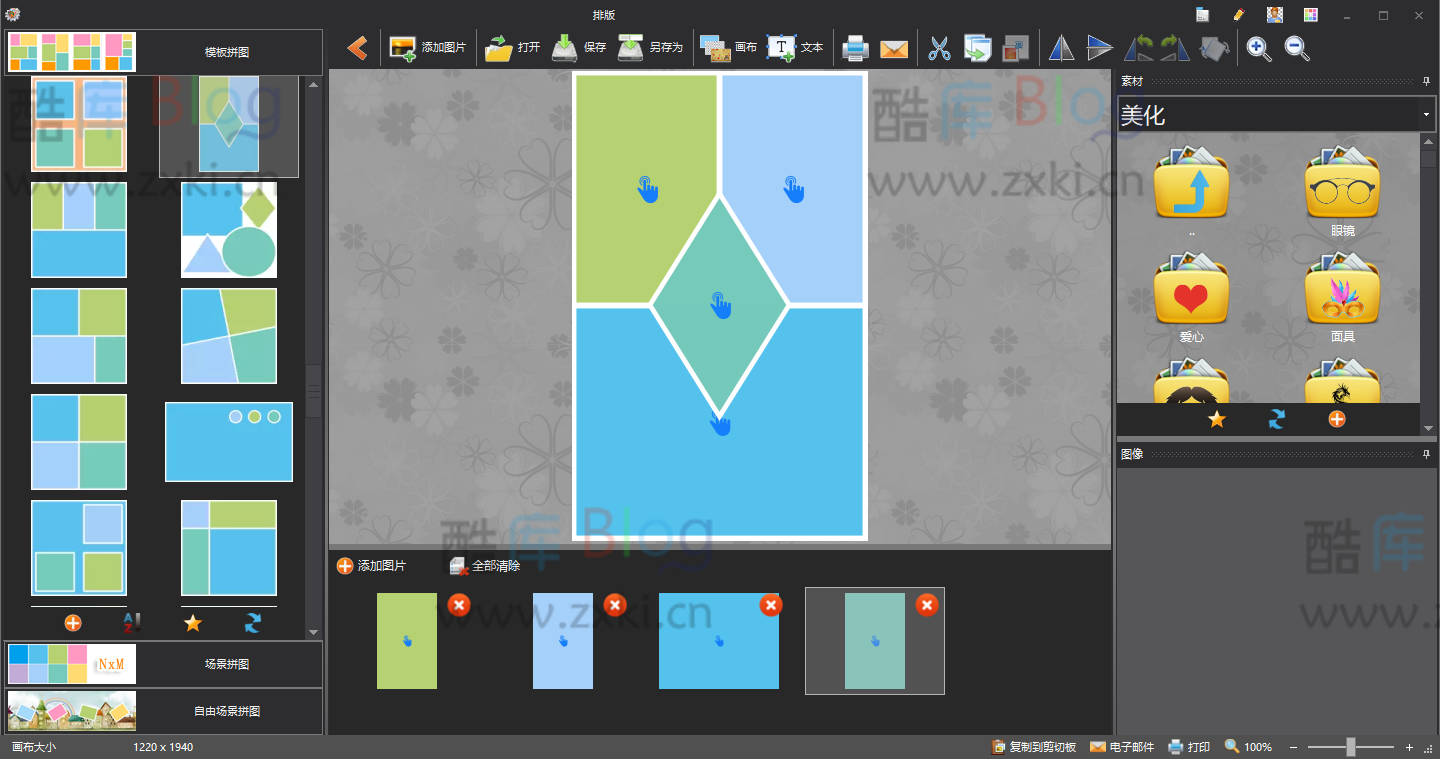Pin the 素材 panel using its pin icon
Viewport: 1440px width, 759px height.
click(x=1427, y=80)
